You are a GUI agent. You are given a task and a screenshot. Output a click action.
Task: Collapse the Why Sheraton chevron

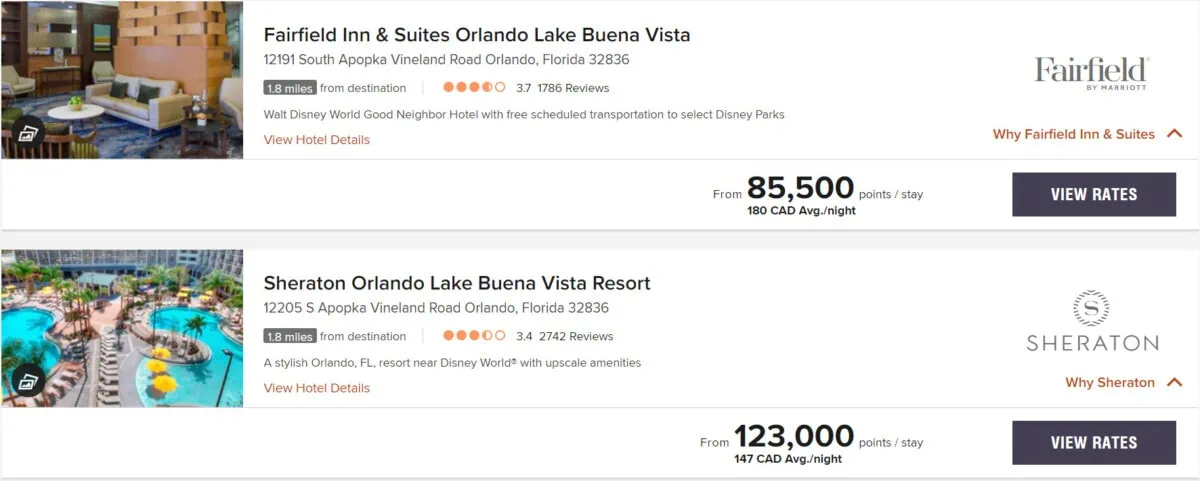pos(1174,382)
